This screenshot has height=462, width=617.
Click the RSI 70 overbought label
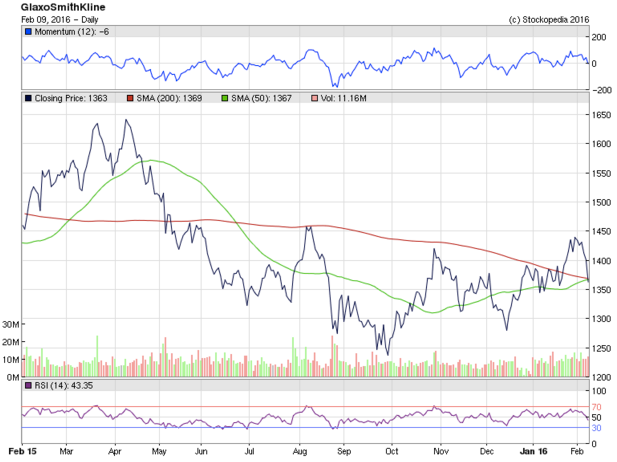(597, 407)
